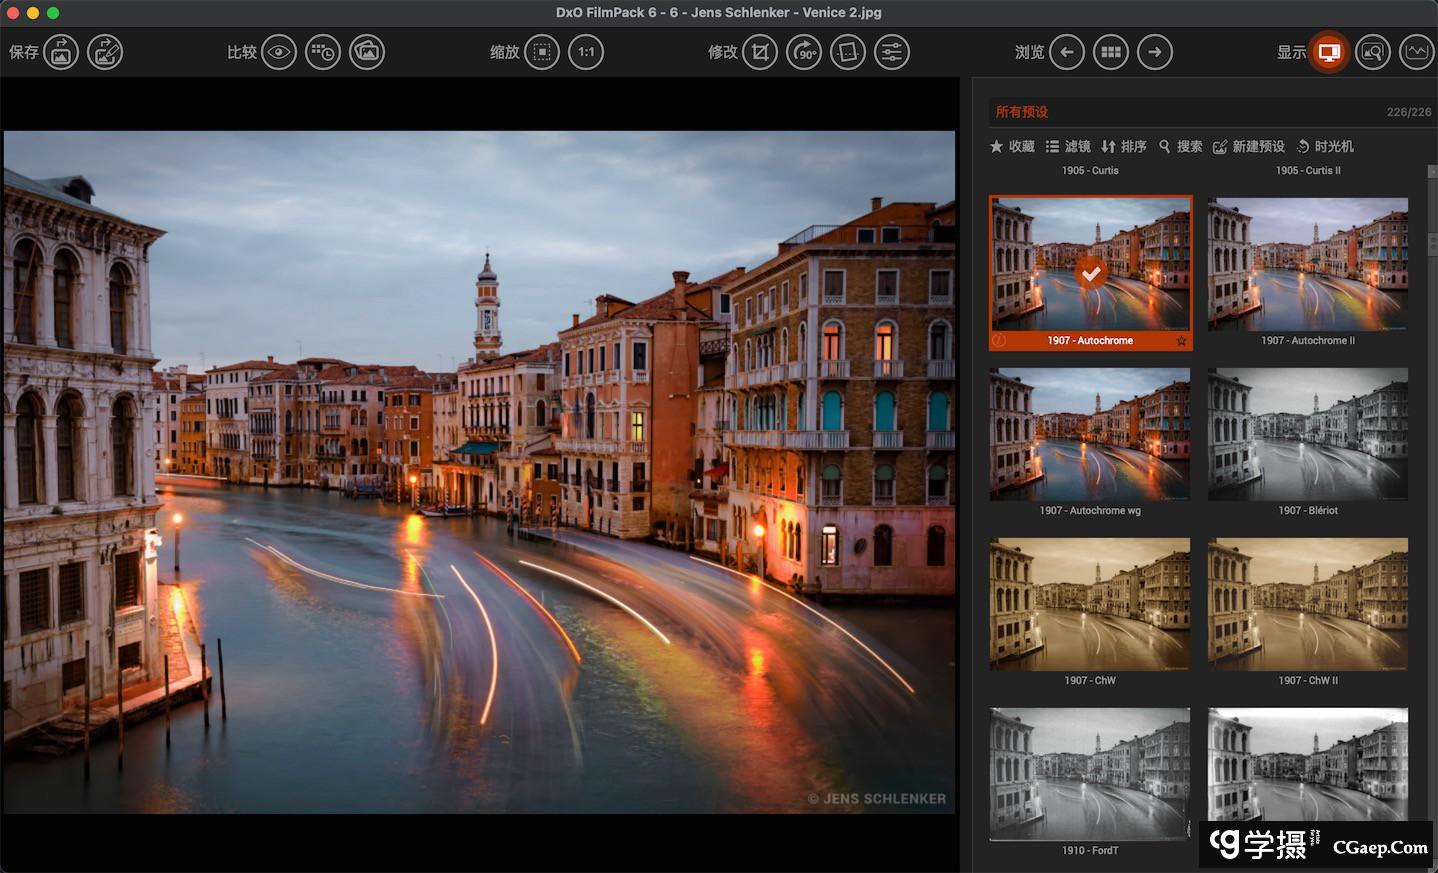Open the adjustment sliders panel
Viewport: 1438px width, 873px height.
[x=892, y=52]
